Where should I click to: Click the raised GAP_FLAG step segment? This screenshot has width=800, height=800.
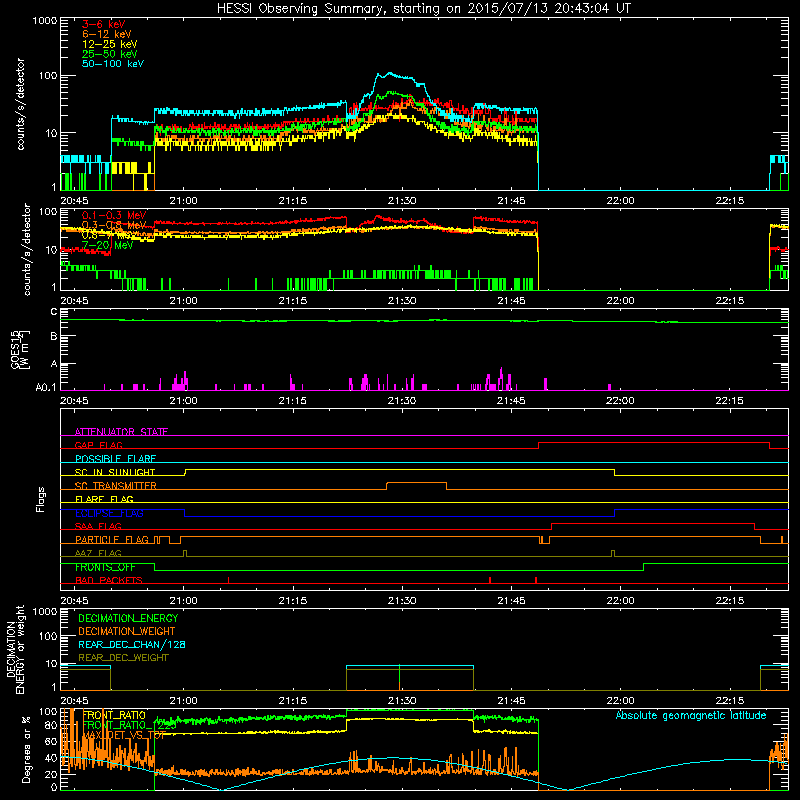tap(654, 442)
